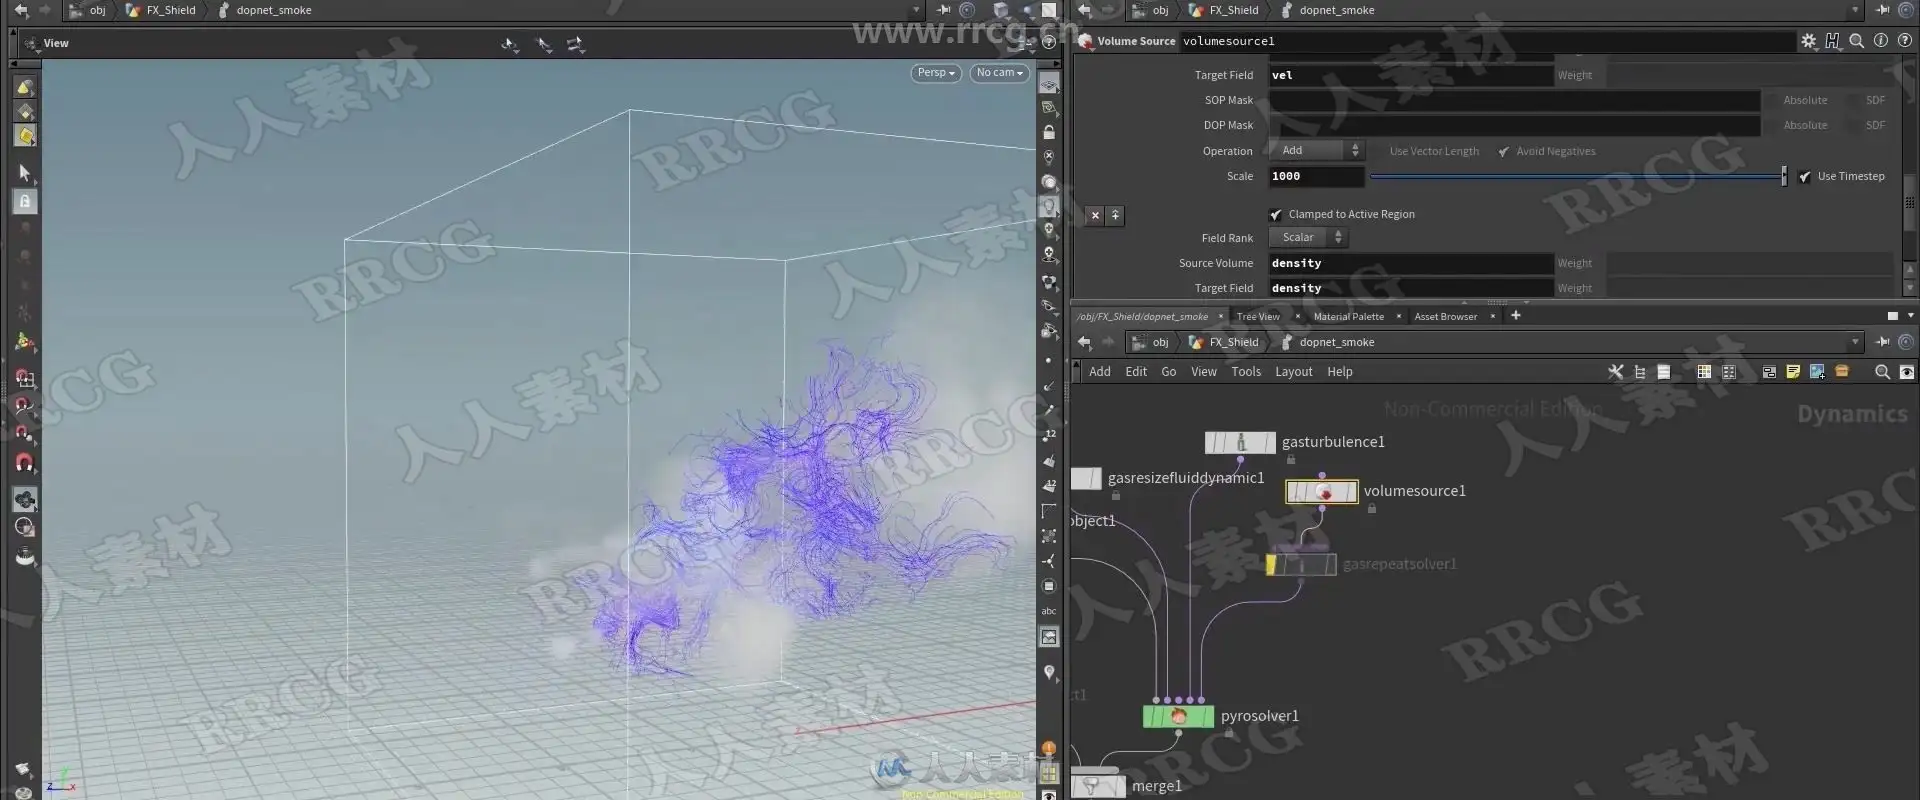The height and width of the screenshot is (800, 1920).
Task: Select the gasturbulence1 node
Action: pyautogui.click(x=1240, y=442)
